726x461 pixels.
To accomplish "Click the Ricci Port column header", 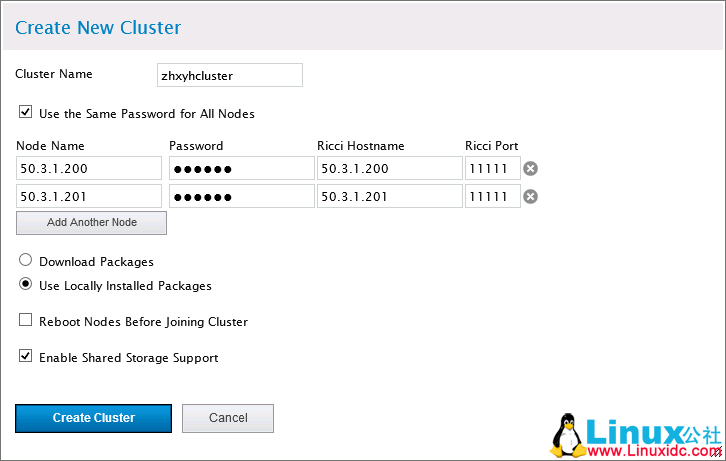I will (x=492, y=146).
